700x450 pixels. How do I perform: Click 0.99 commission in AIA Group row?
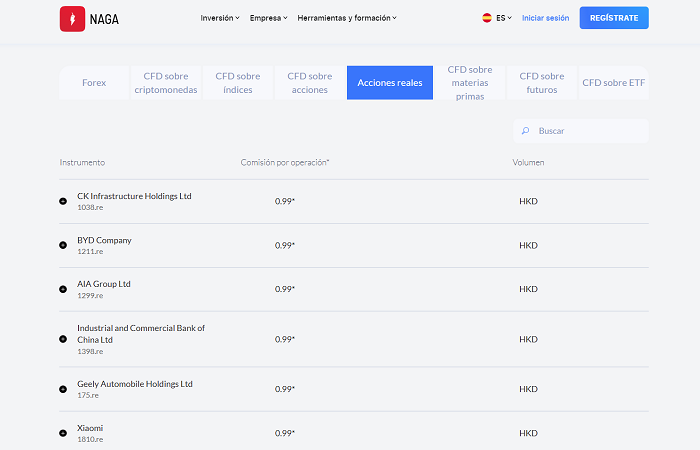click(x=285, y=289)
